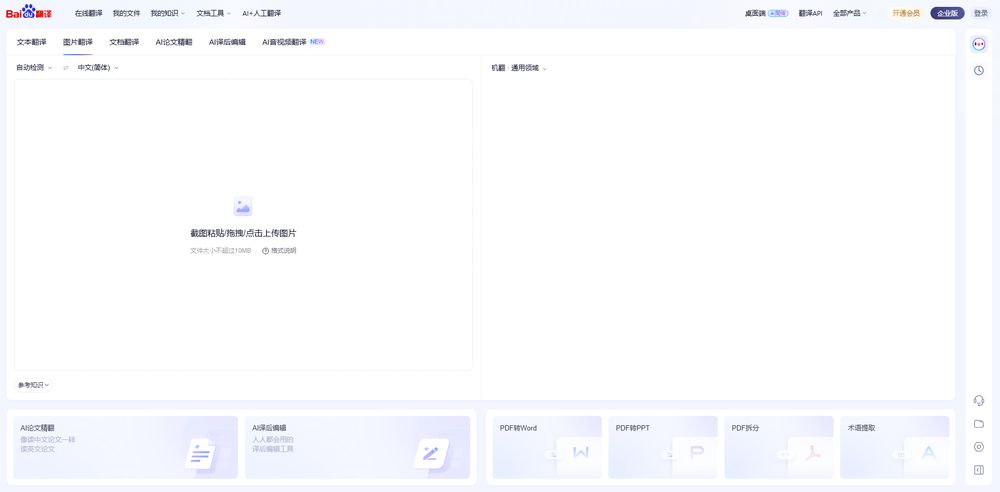This screenshot has height=492, width=1000.
Task: Open the AI assistant robot icon
Action: tap(979, 44)
